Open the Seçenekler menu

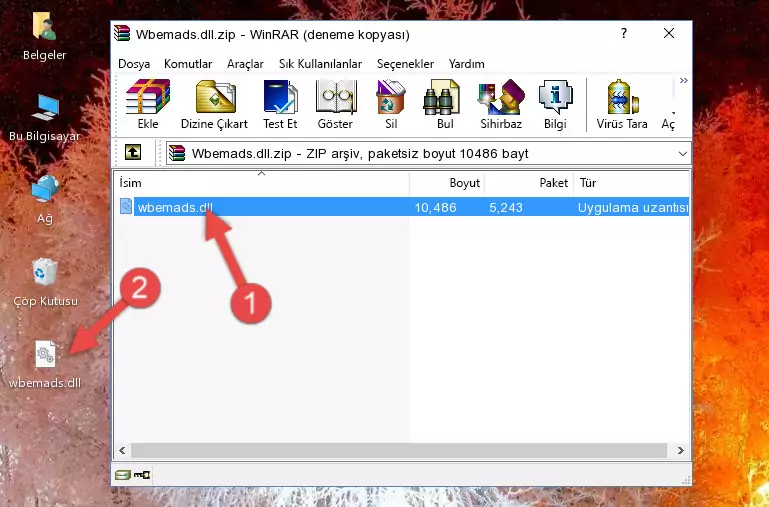405,64
